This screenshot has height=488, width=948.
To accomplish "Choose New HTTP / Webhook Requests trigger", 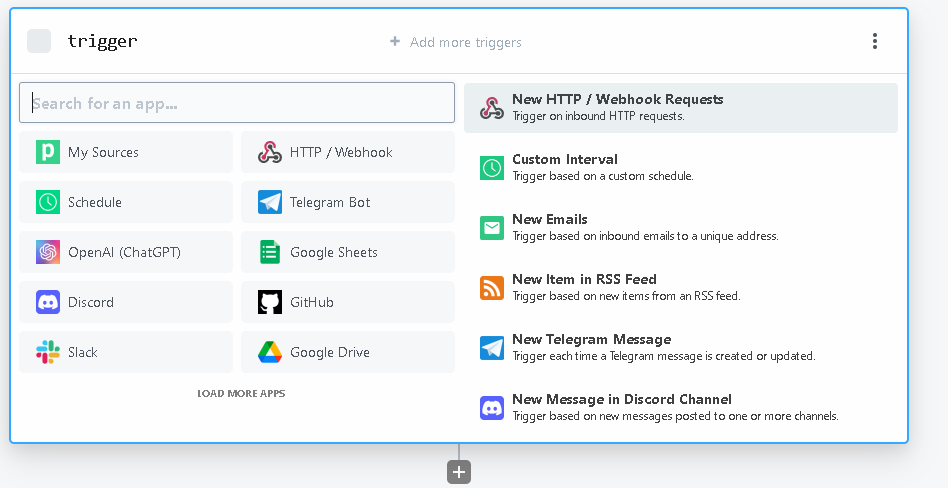I will [x=681, y=108].
